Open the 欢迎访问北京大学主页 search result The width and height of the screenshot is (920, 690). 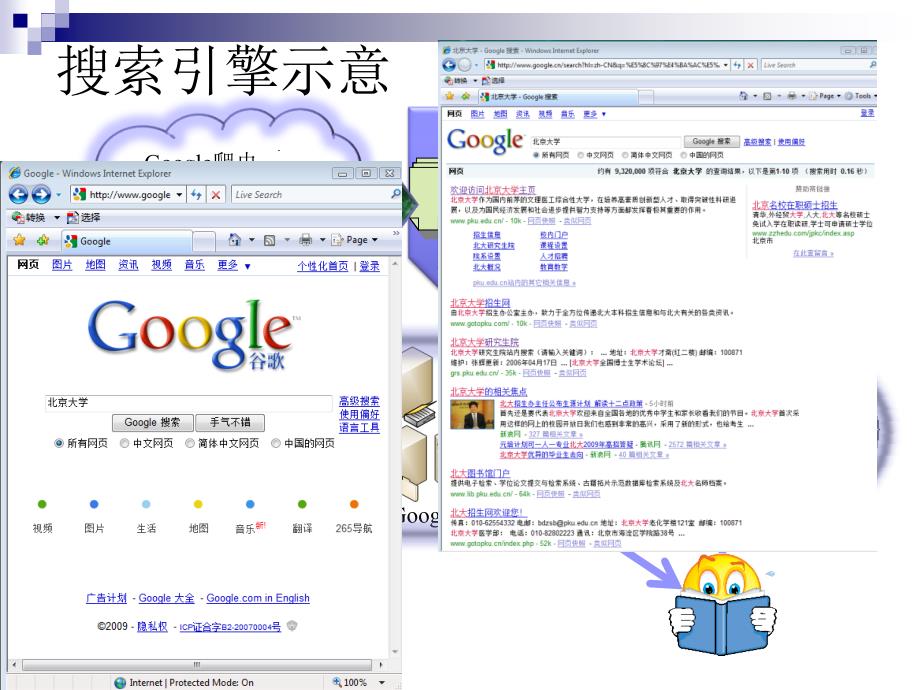pyautogui.click(x=493, y=190)
